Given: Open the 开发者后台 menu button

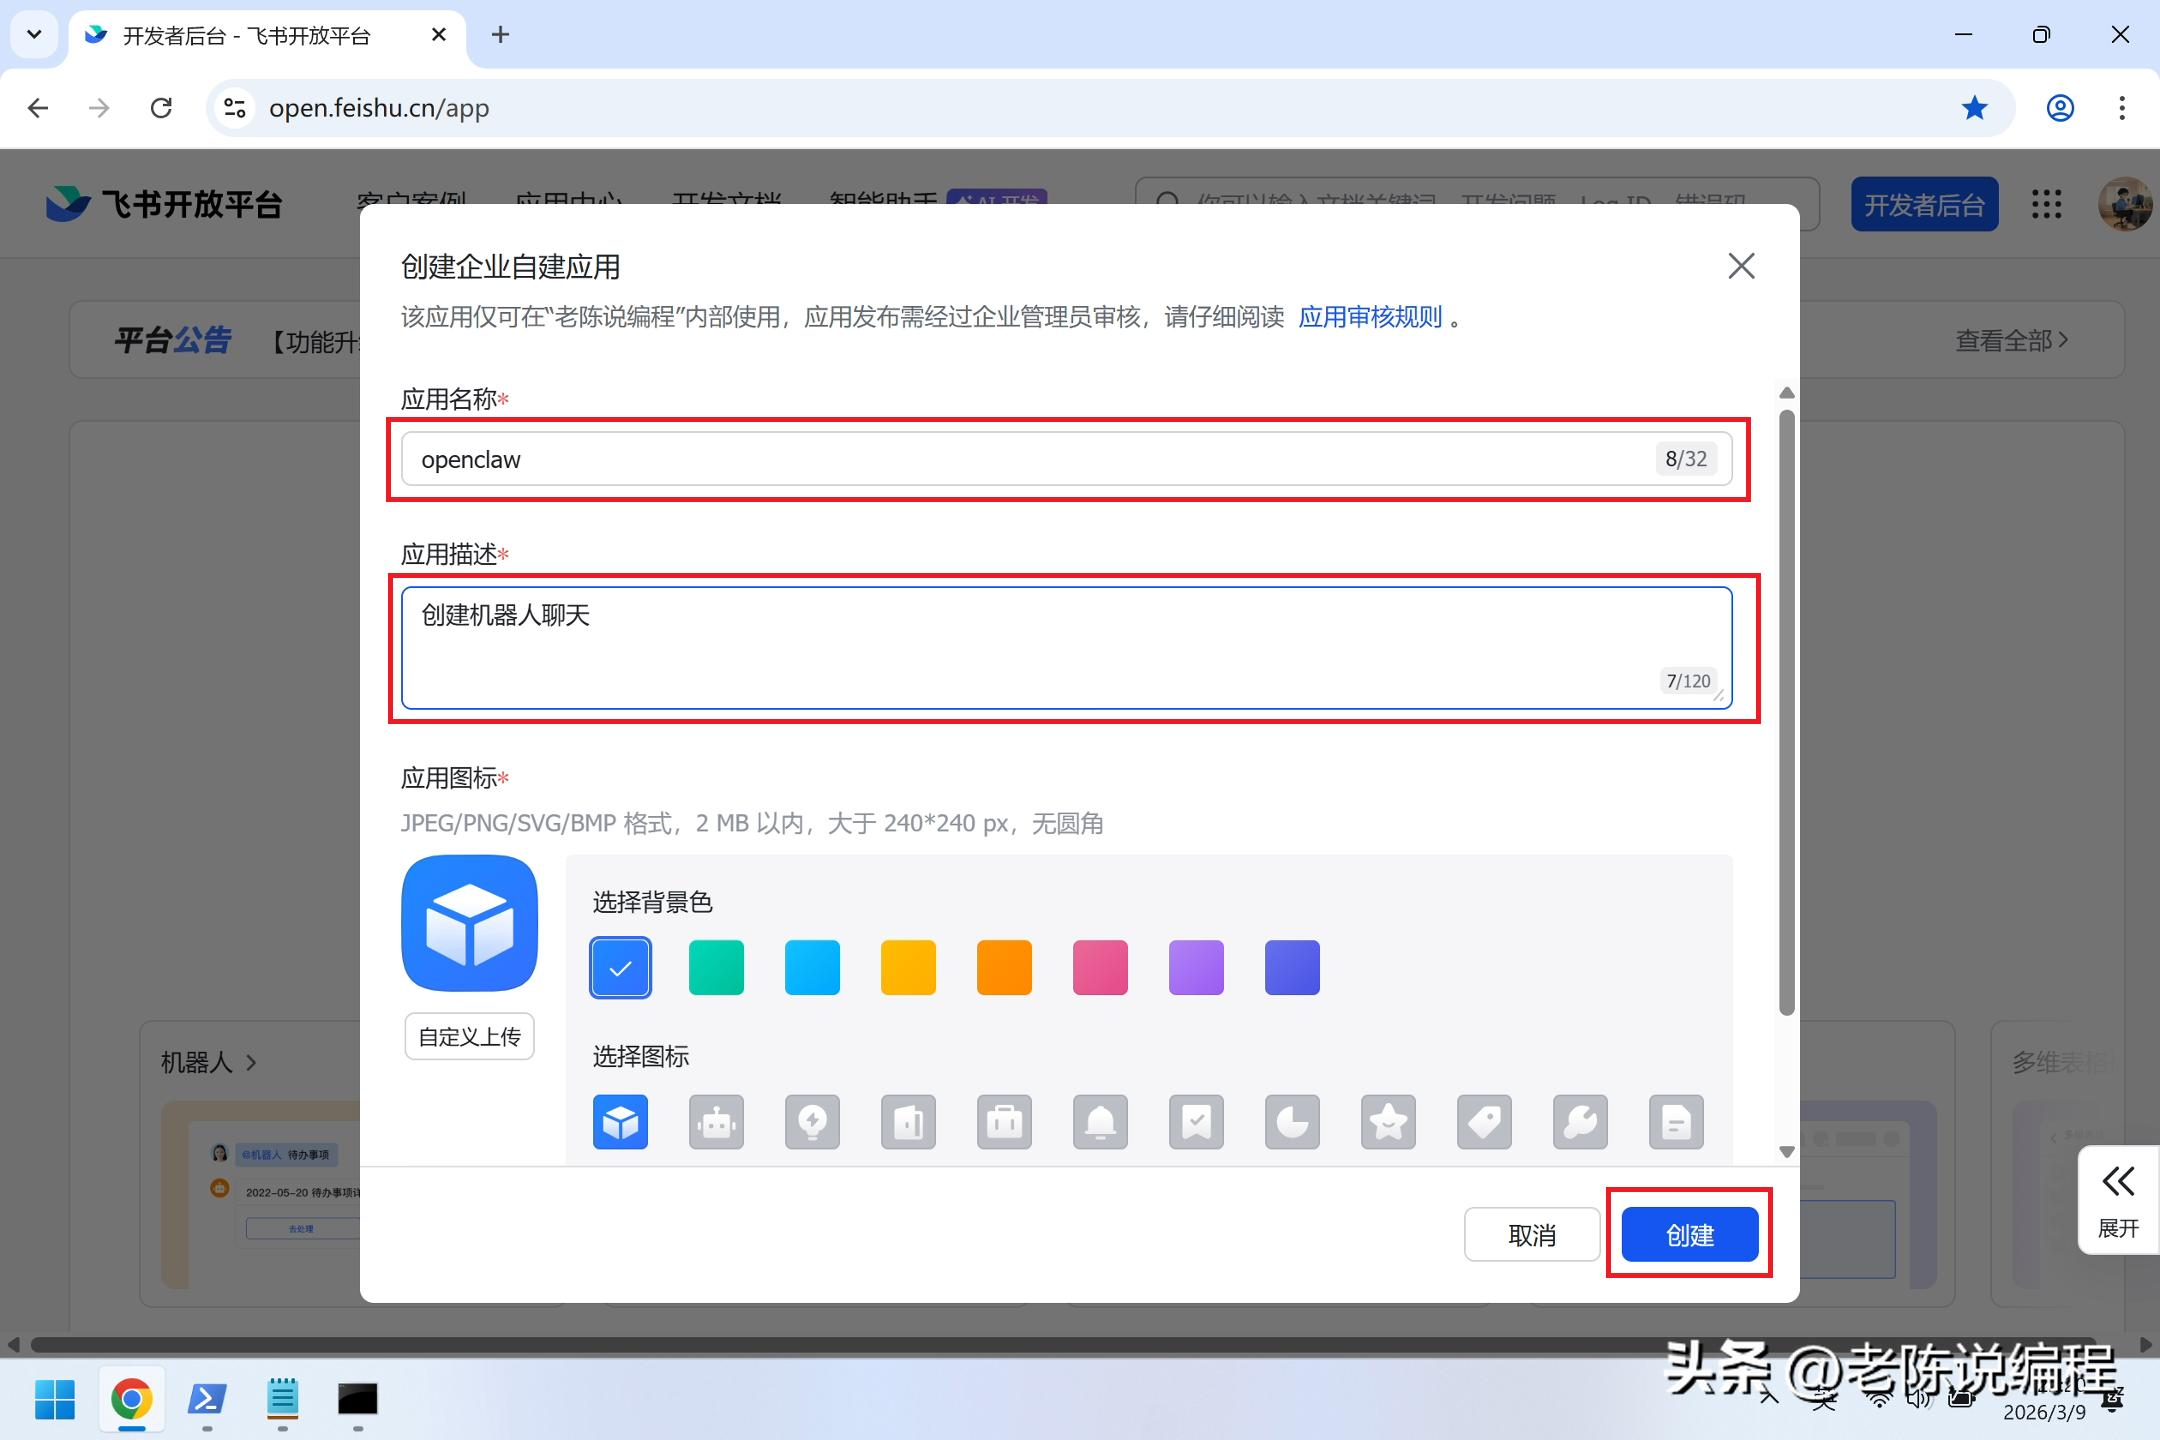Looking at the screenshot, I should 1923,205.
